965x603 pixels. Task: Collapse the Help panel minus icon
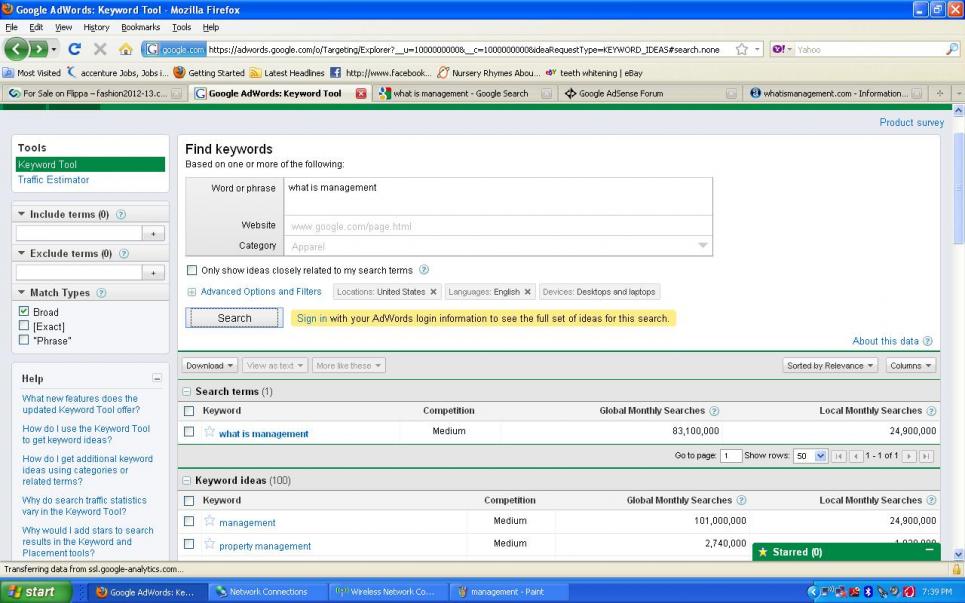tap(157, 378)
